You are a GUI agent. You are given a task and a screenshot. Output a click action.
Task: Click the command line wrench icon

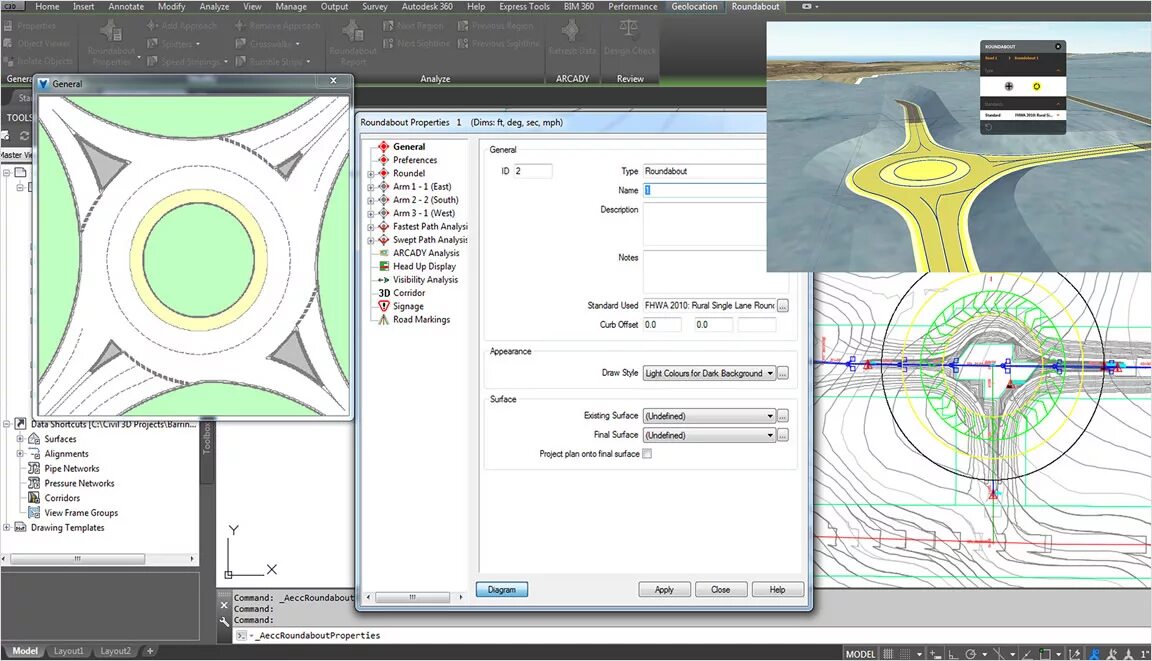pos(224,621)
